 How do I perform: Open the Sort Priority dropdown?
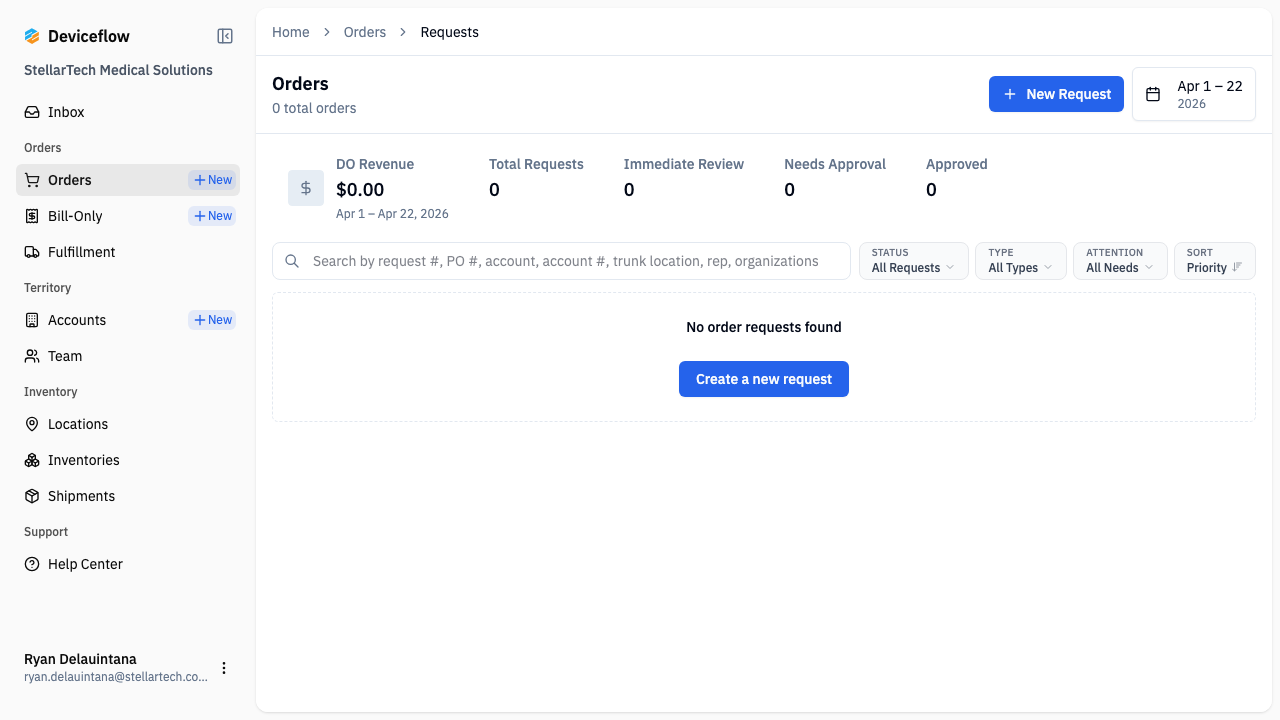[1215, 261]
